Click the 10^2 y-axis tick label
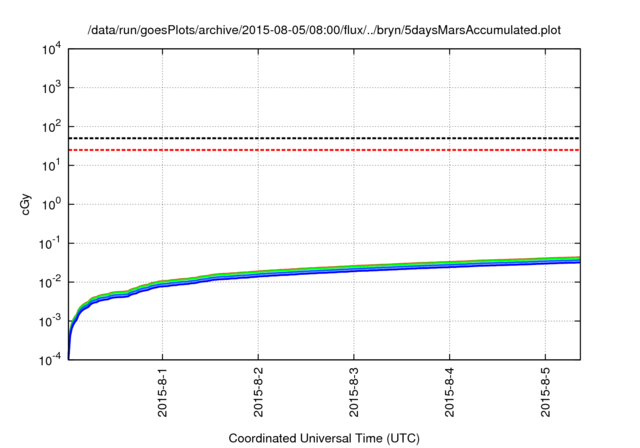 tap(51, 126)
